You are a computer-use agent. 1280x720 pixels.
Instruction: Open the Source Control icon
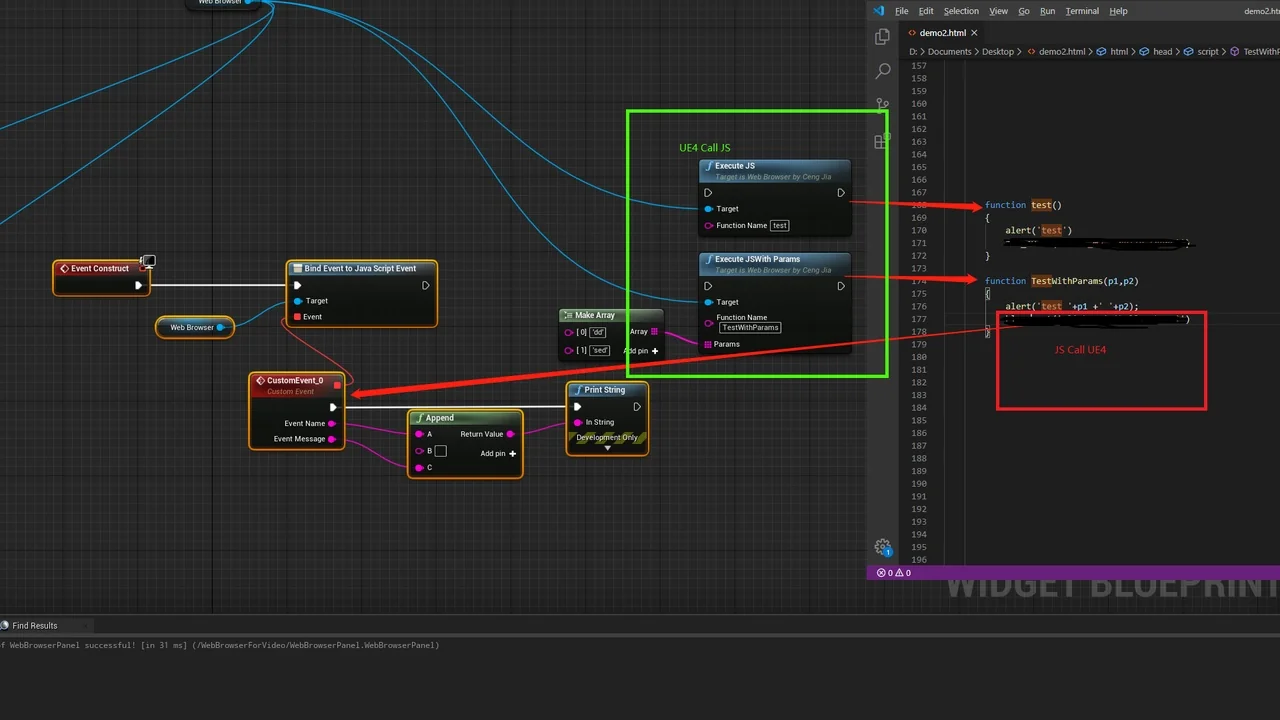tap(882, 105)
